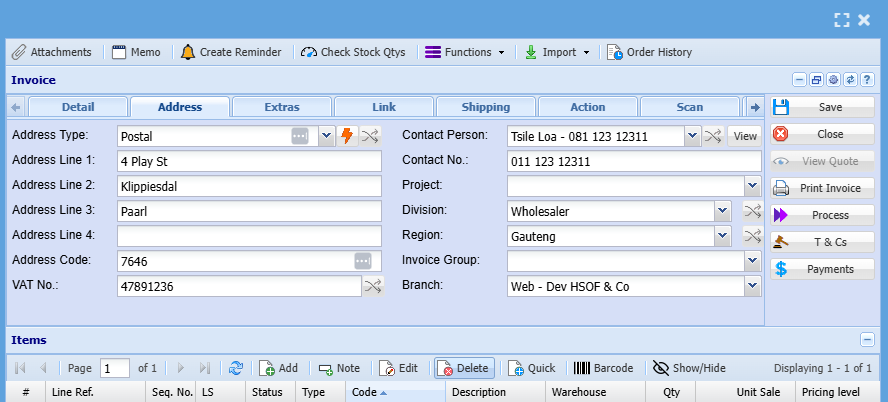Click the Print Invoice button
Image resolution: width=888 pixels, height=402 pixels.
click(x=821, y=188)
